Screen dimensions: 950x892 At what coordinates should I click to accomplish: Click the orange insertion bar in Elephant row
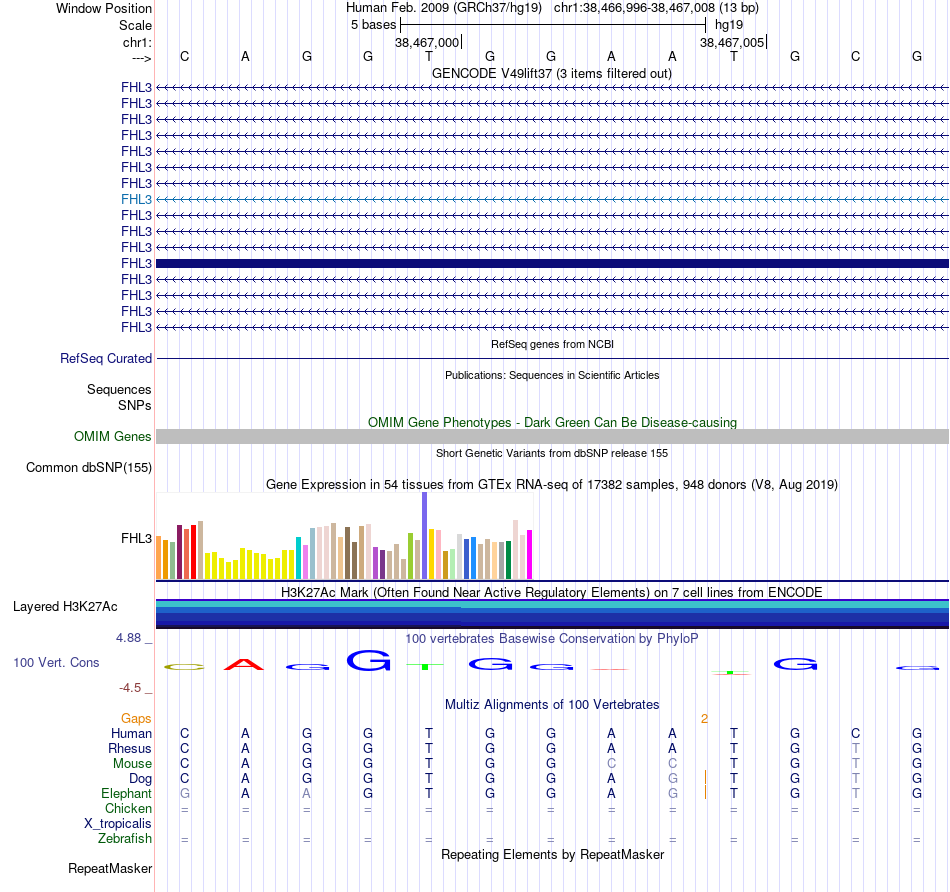coord(706,792)
